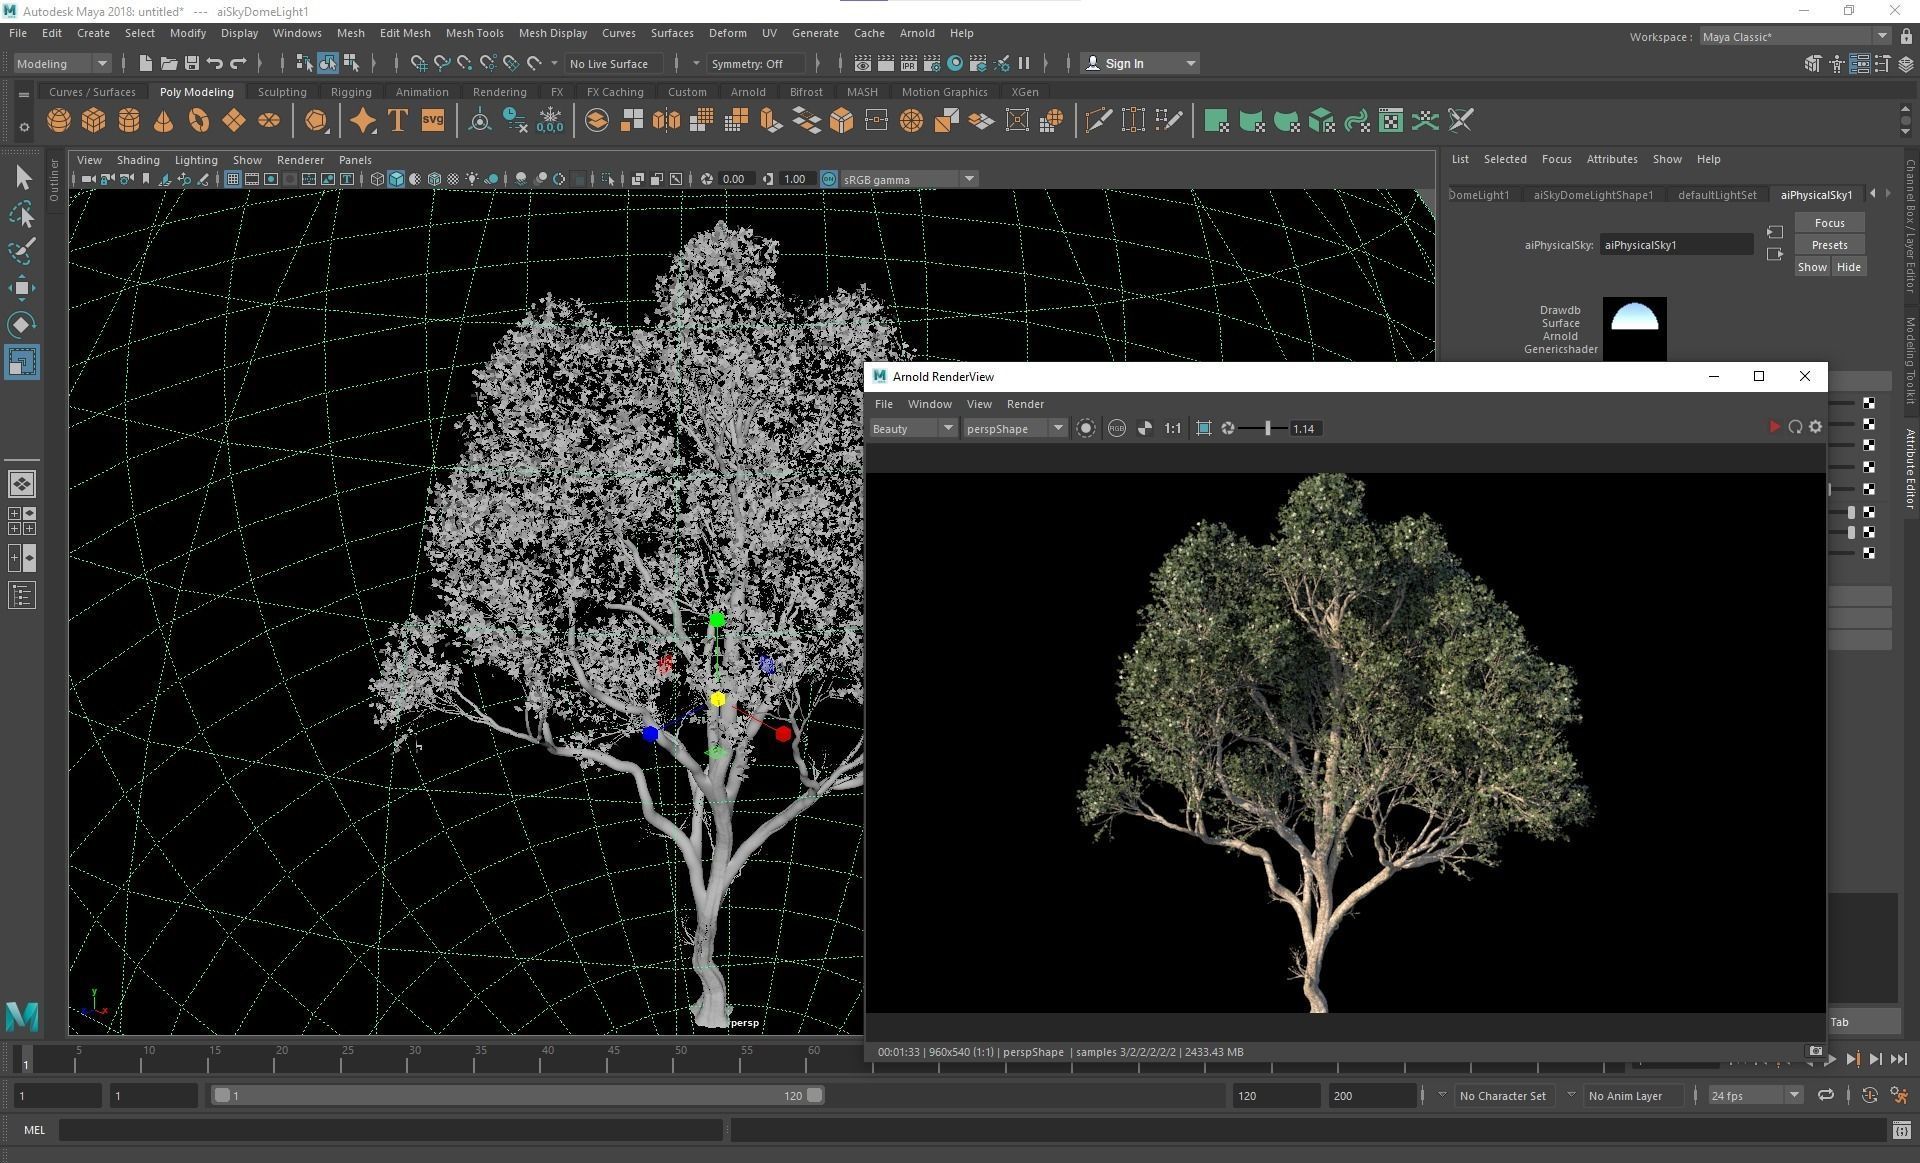Open the Arnold menu in main menu bar

(916, 33)
